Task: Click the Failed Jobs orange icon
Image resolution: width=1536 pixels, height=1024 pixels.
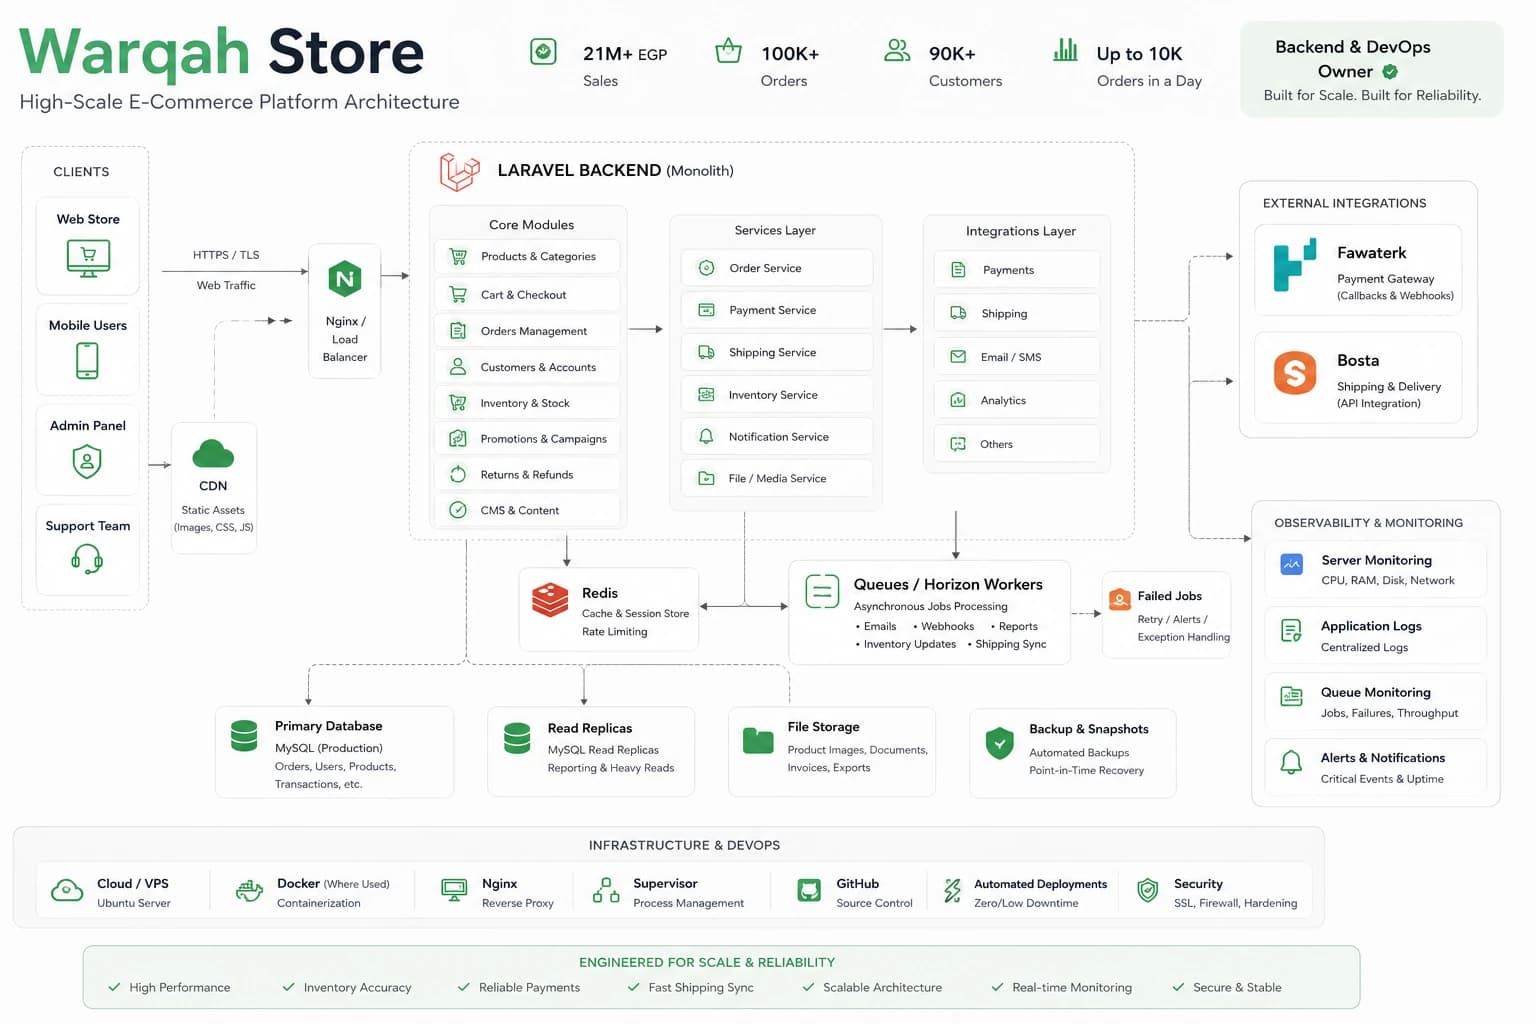Action: [x=1120, y=599]
